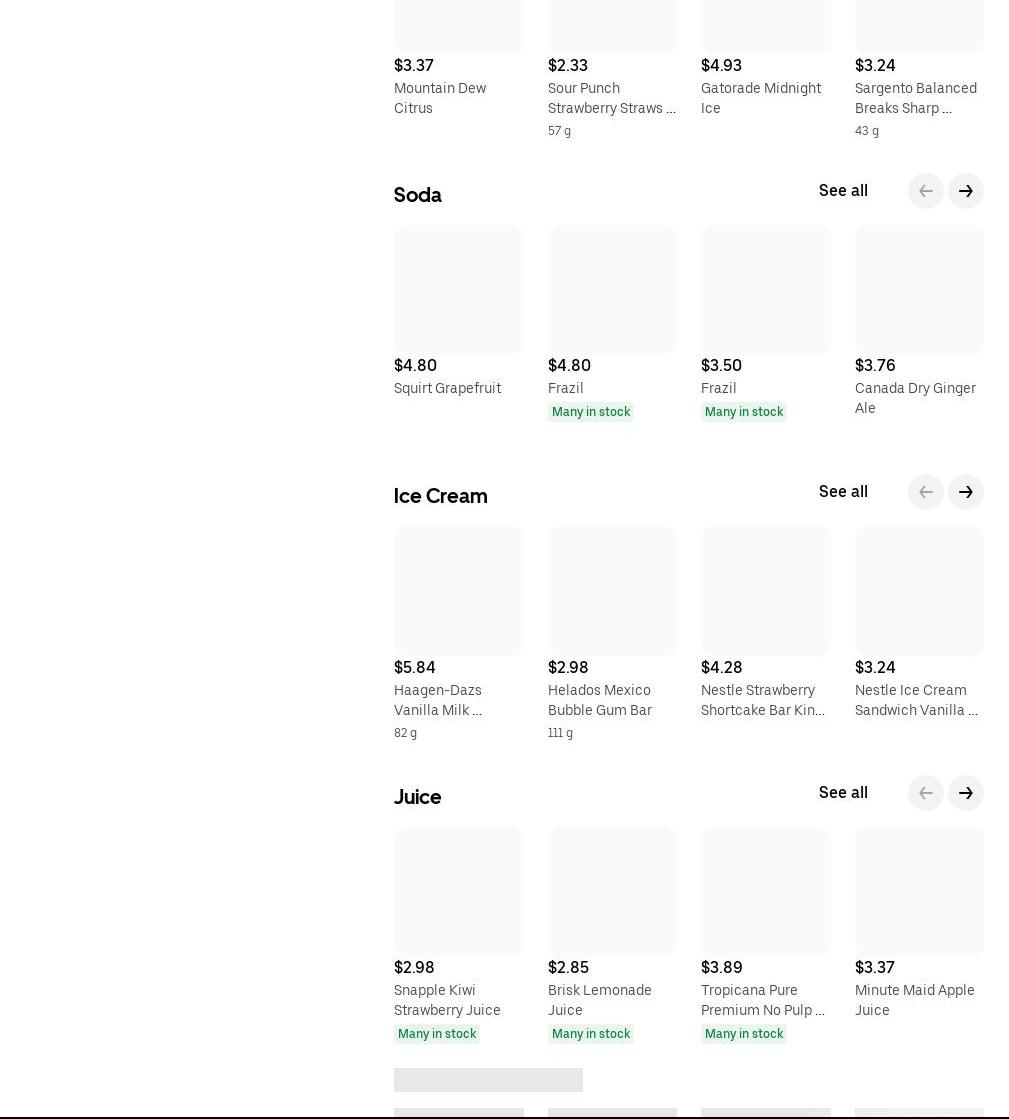Click $3.76 price of Canada Dry
The width and height of the screenshot is (1009, 1119).
click(x=875, y=365)
